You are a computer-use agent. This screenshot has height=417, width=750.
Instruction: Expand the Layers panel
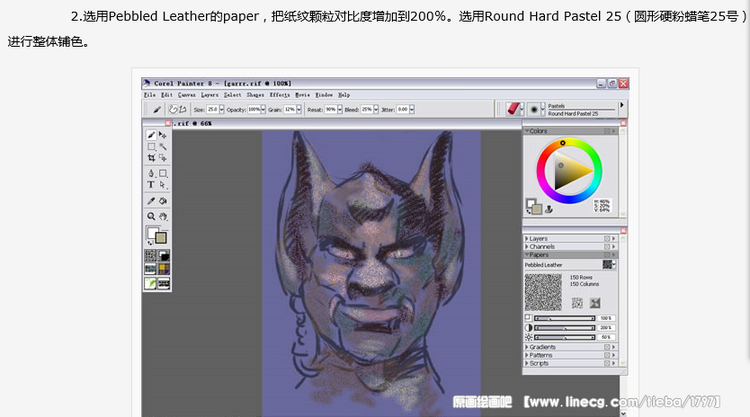click(x=527, y=239)
